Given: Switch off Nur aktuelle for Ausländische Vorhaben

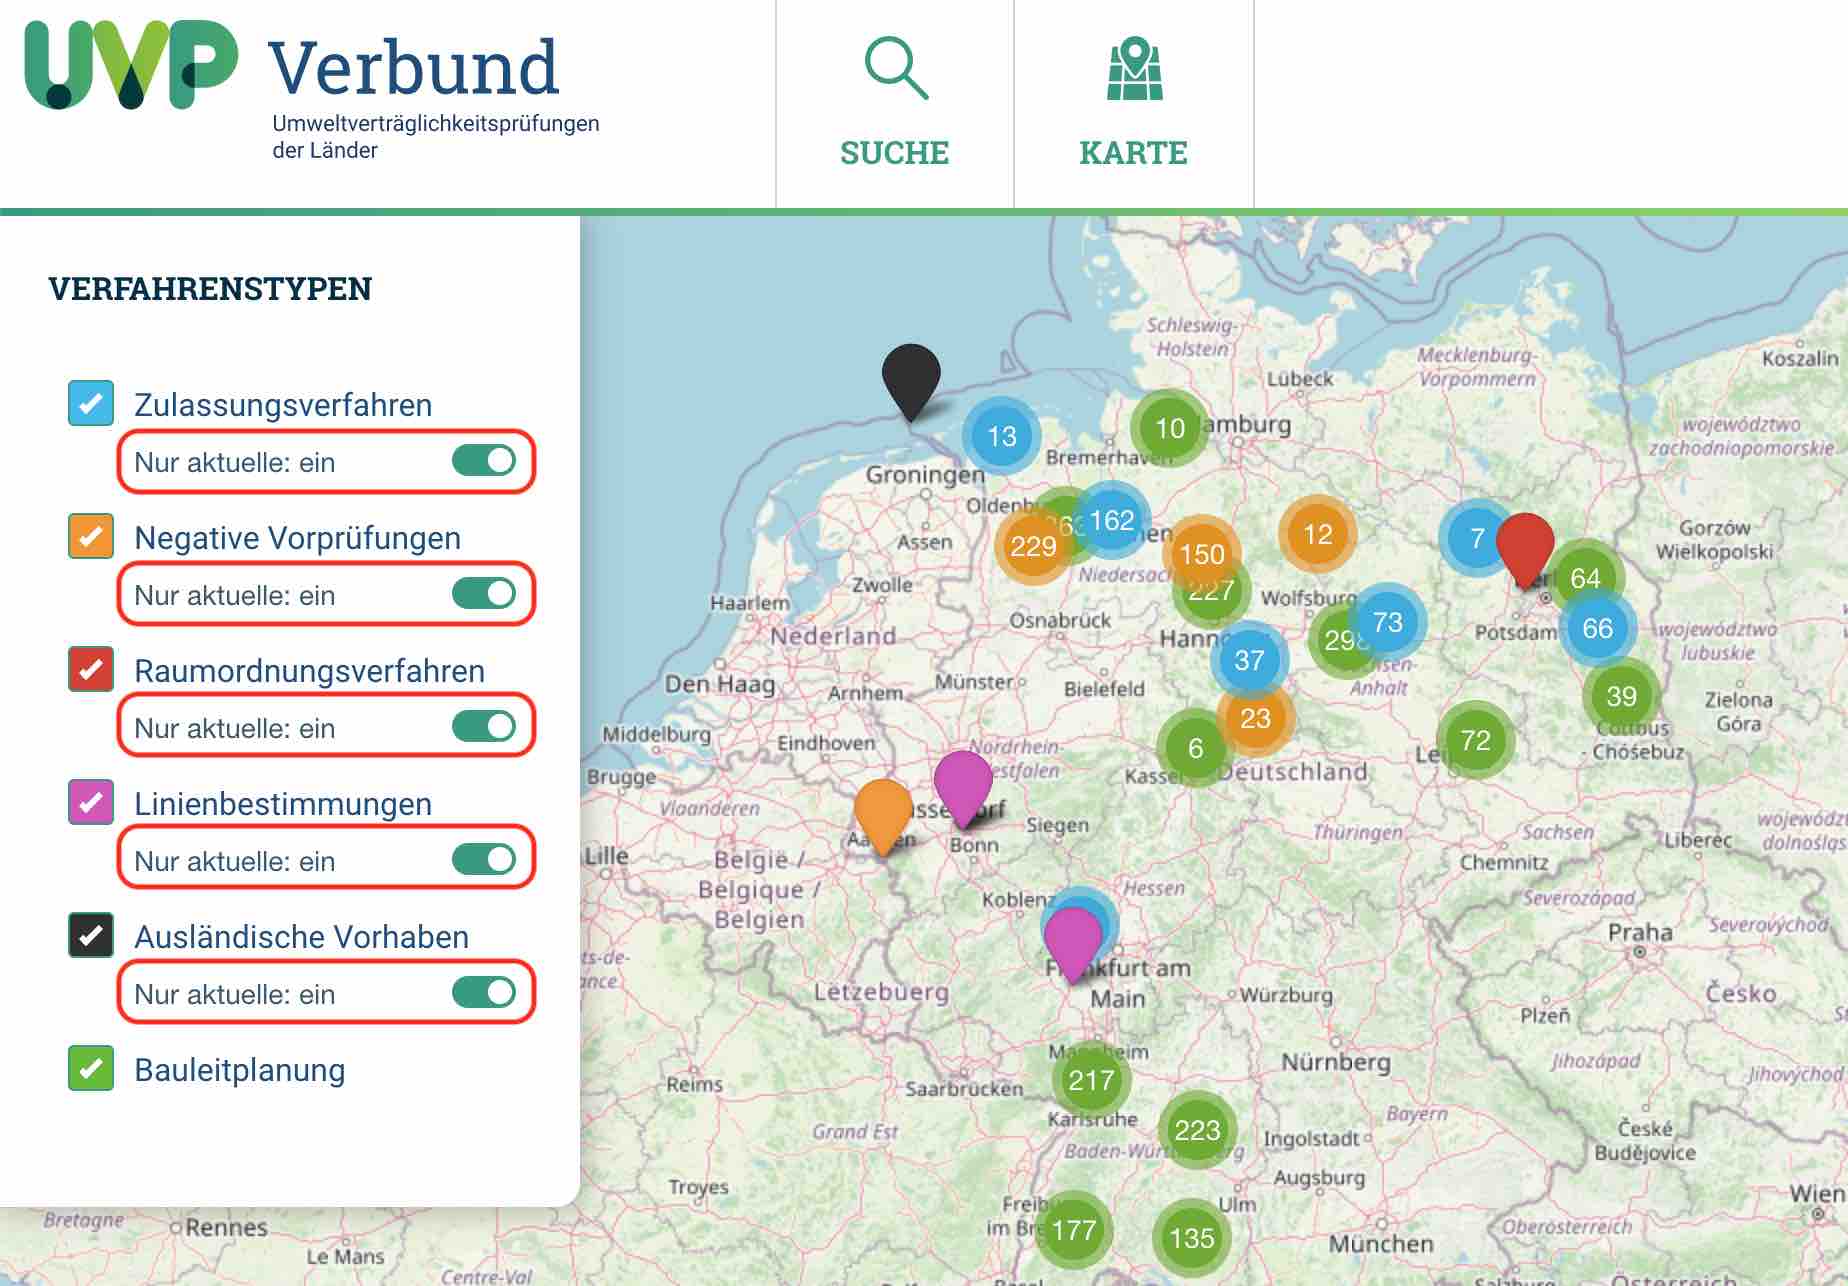Looking at the screenshot, I should click(x=484, y=992).
